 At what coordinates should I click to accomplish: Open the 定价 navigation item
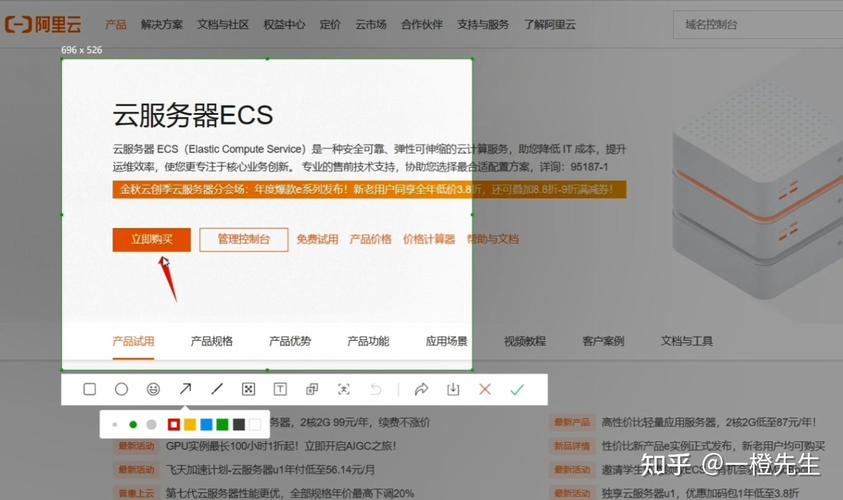(x=330, y=24)
